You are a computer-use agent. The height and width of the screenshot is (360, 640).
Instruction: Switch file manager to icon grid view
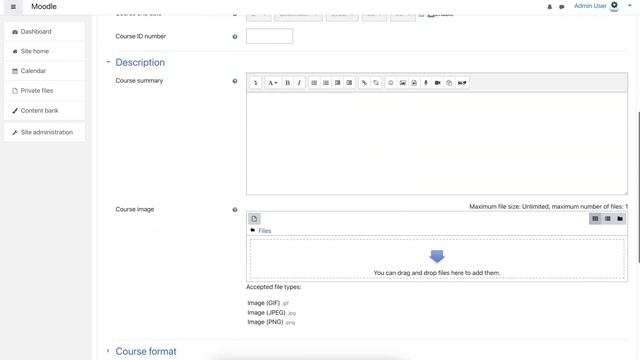(595, 219)
